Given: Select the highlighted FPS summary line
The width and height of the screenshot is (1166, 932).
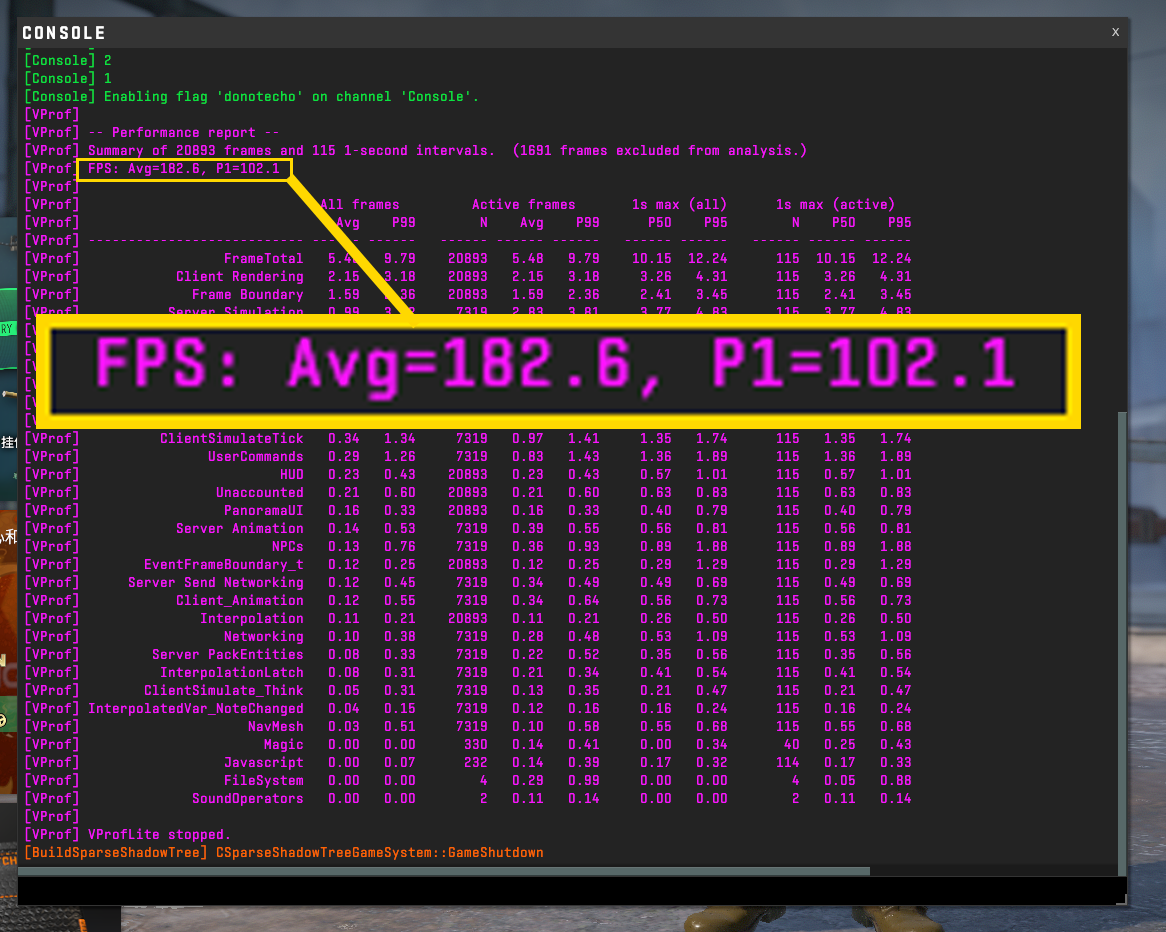Looking at the screenshot, I should point(183,168).
